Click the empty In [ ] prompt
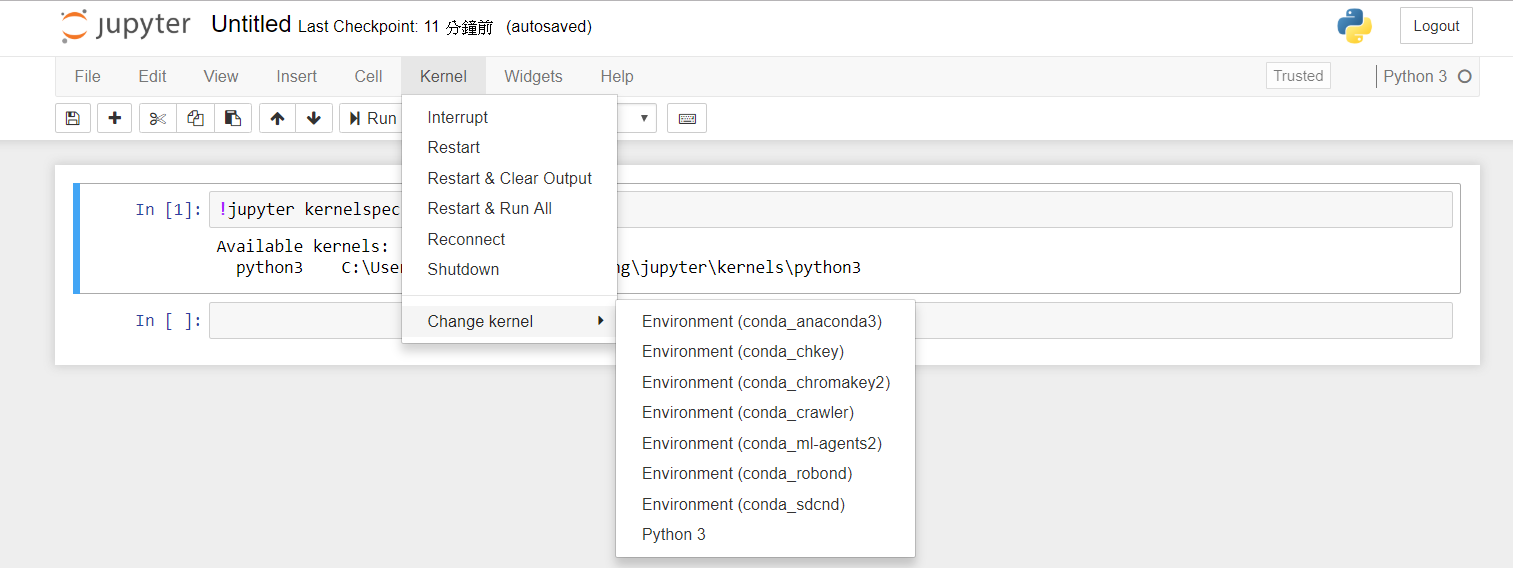 tap(168, 321)
